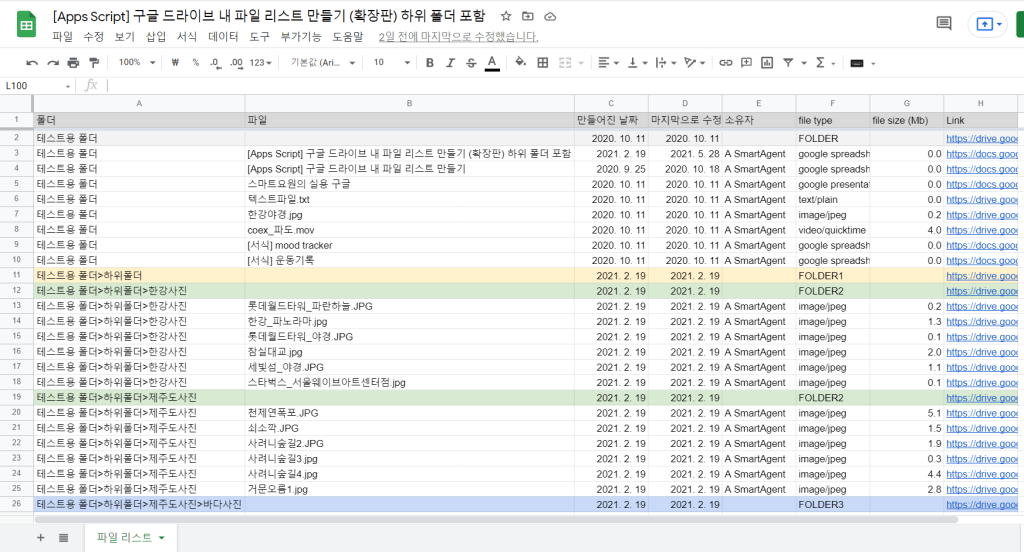Open the 삽입 menu

(x=156, y=37)
